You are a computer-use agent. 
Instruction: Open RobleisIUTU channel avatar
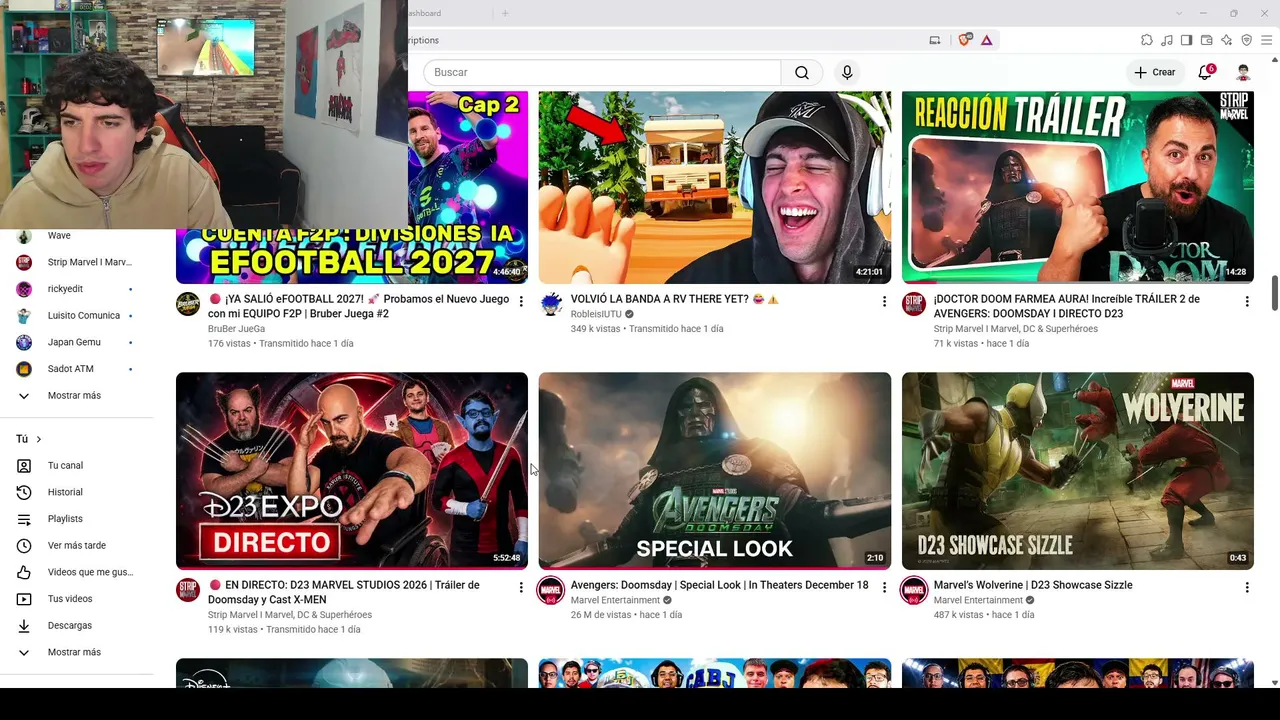pos(551,304)
